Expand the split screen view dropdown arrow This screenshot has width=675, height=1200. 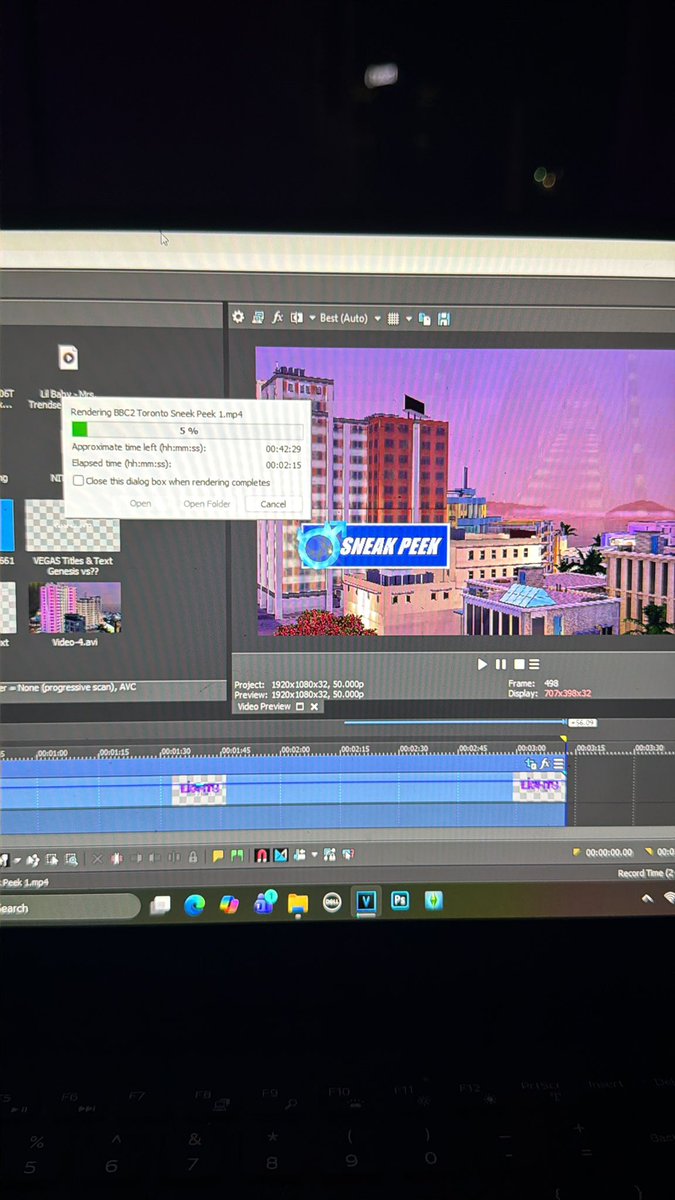click(310, 318)
